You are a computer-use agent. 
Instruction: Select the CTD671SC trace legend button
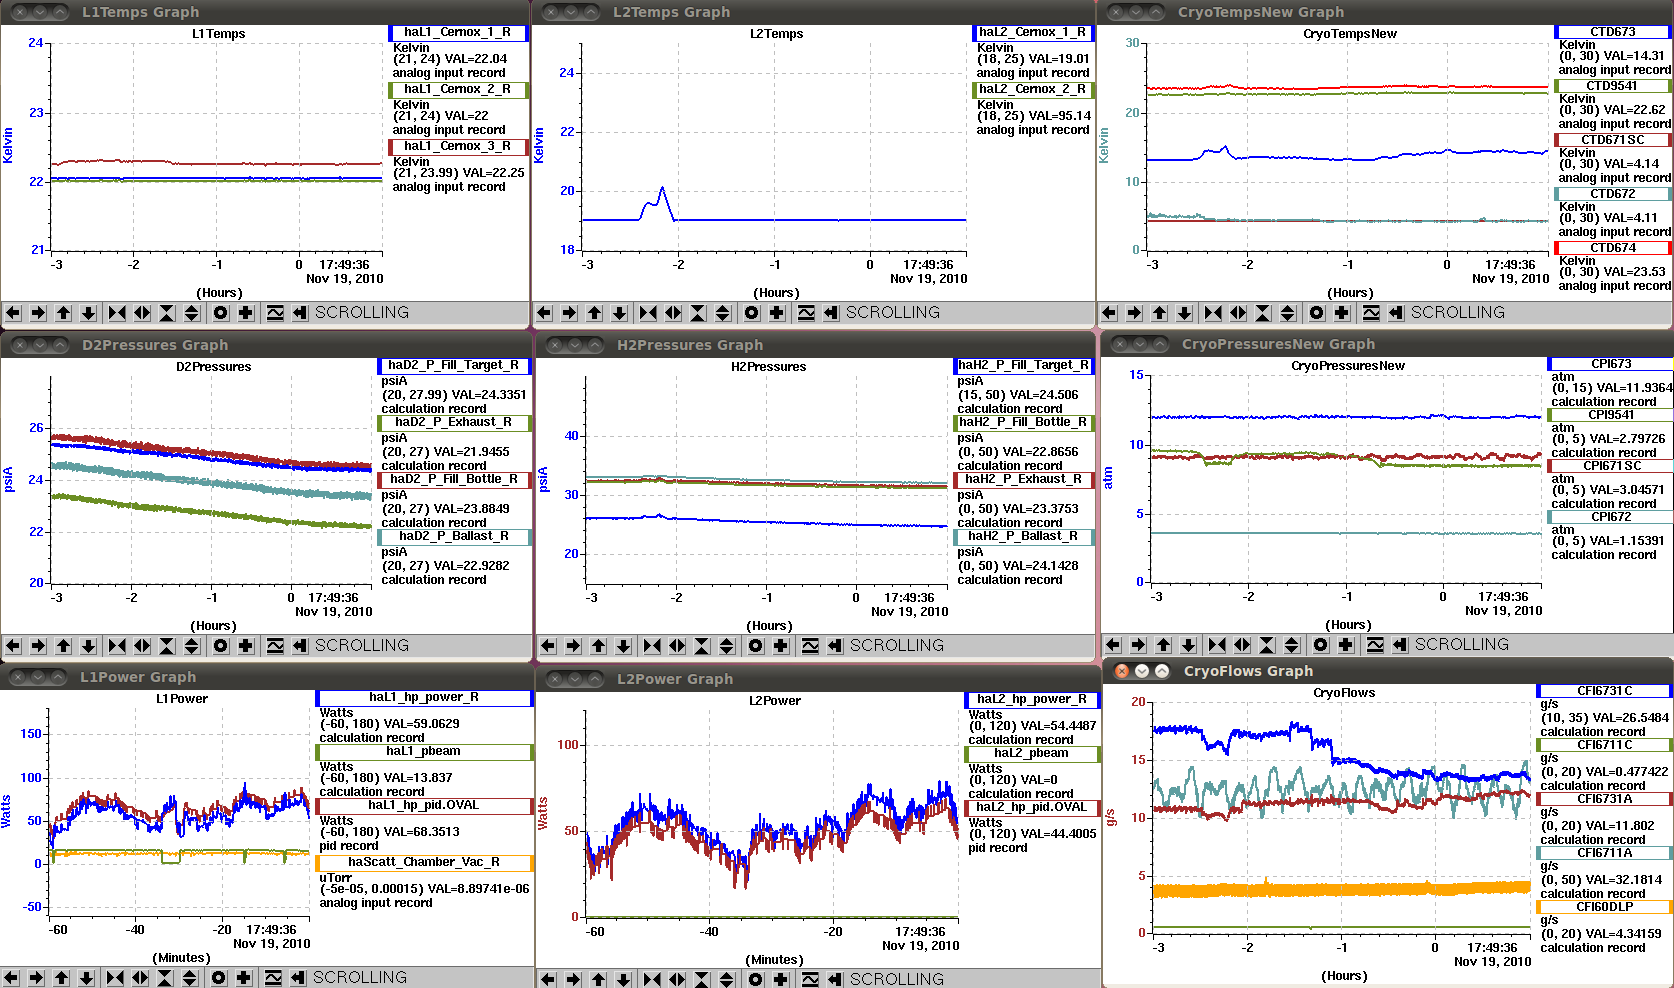[1613, 140]
